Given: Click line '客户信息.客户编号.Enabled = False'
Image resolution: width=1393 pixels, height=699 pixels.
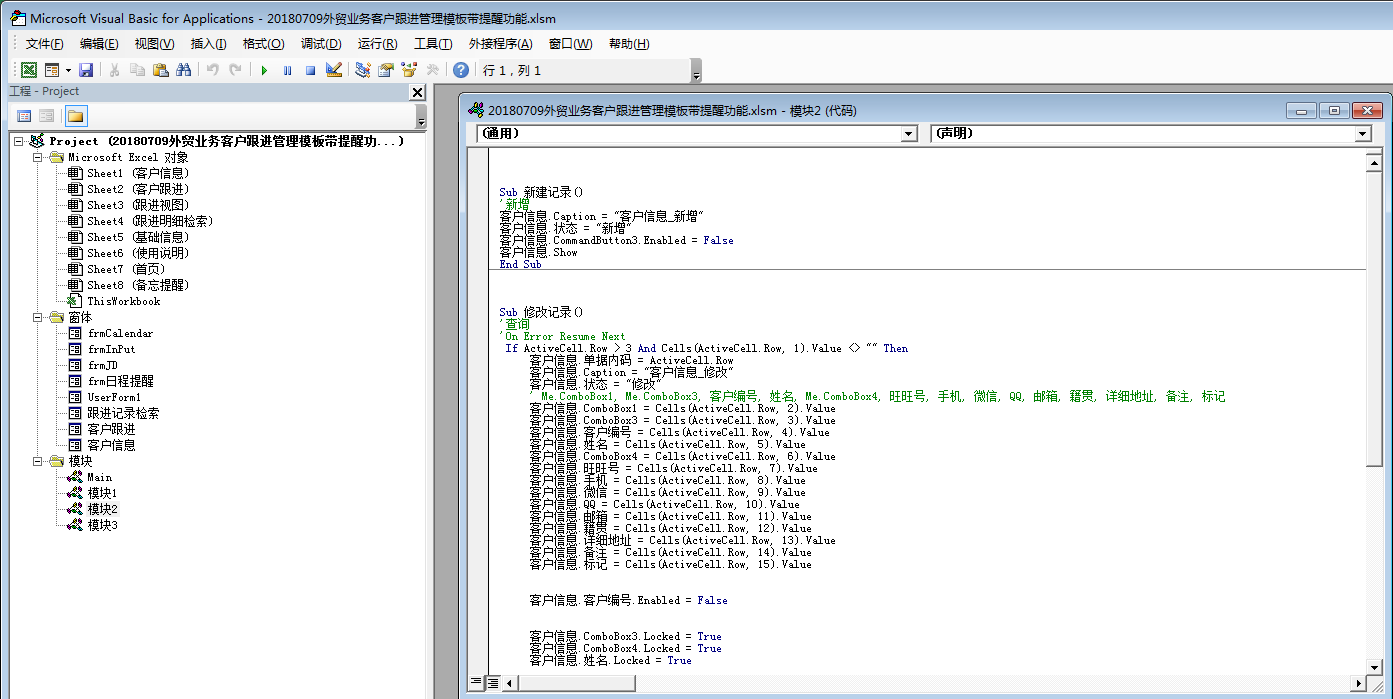Looking at the screenshot, I should point(628,600).
